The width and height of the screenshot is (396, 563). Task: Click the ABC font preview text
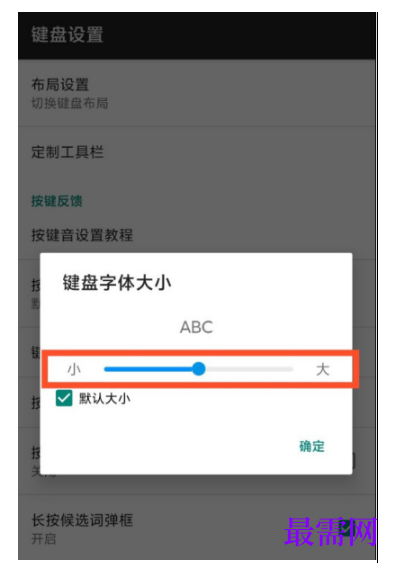pyautogui.click(x=196, y=327)
